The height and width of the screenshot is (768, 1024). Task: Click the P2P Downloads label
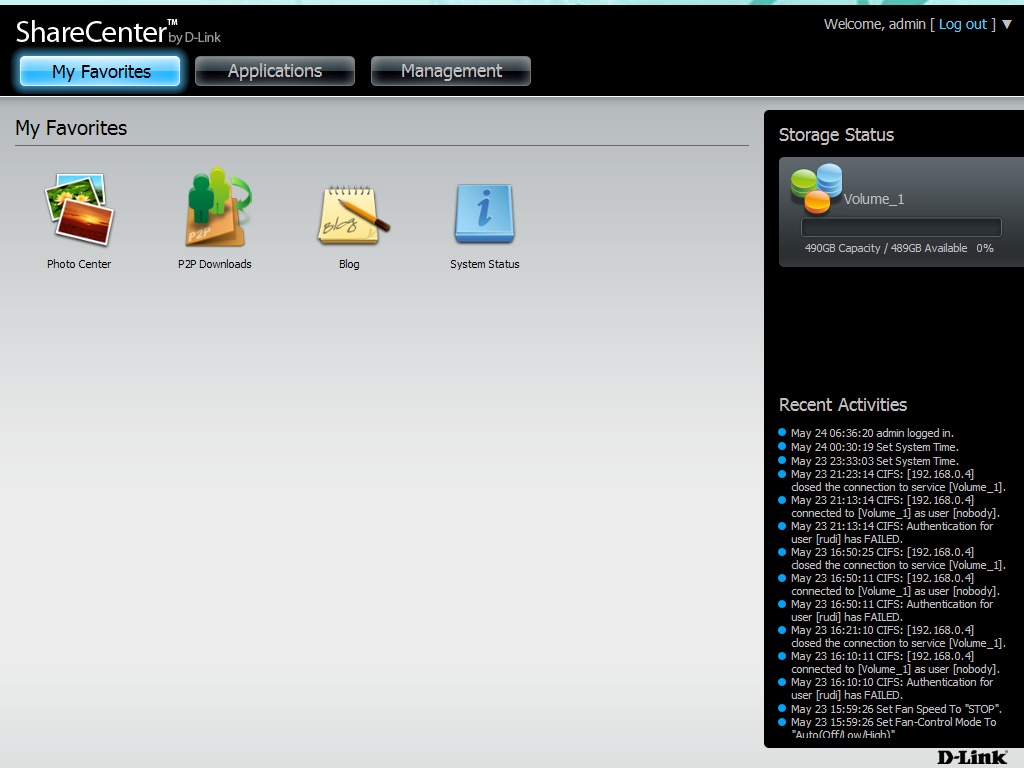point(215,264)
